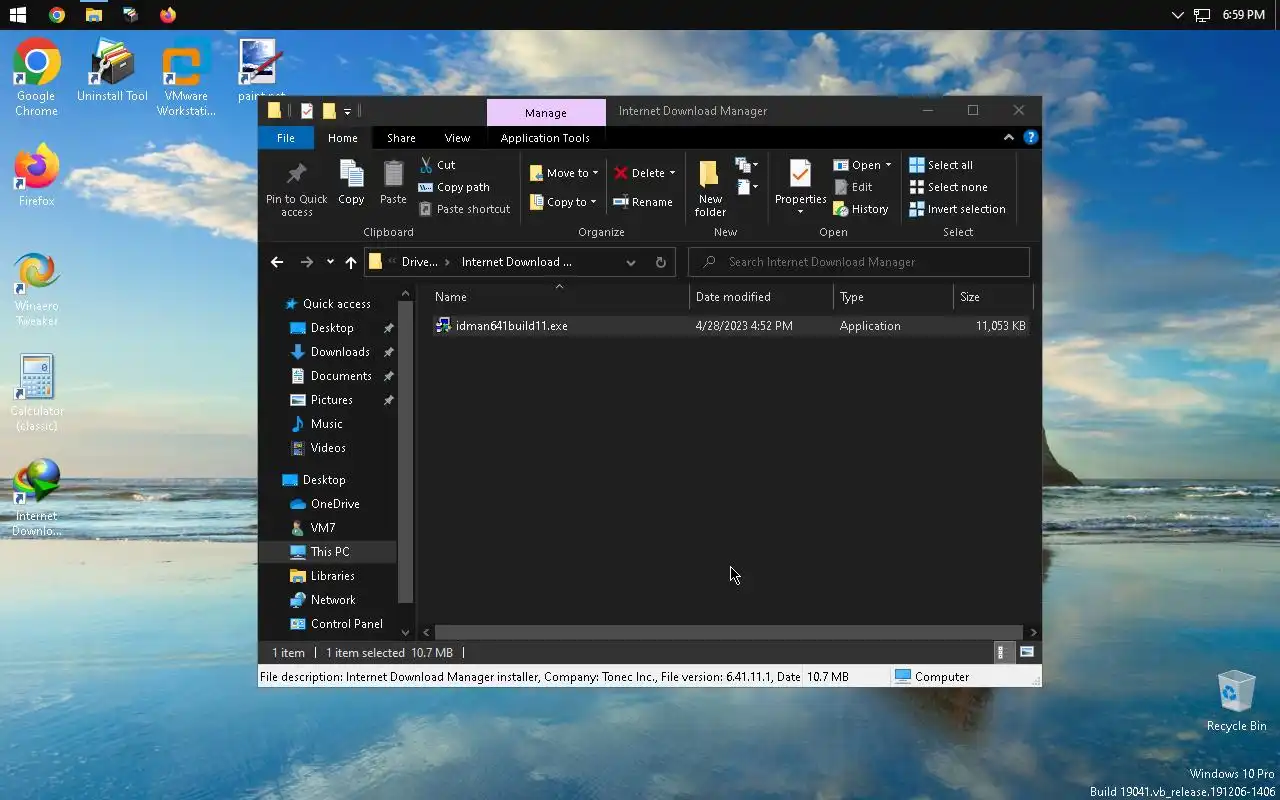The width and height of the screenshot is (1280, 800).
Task: Sort by the Type column header
Action: 893,297
